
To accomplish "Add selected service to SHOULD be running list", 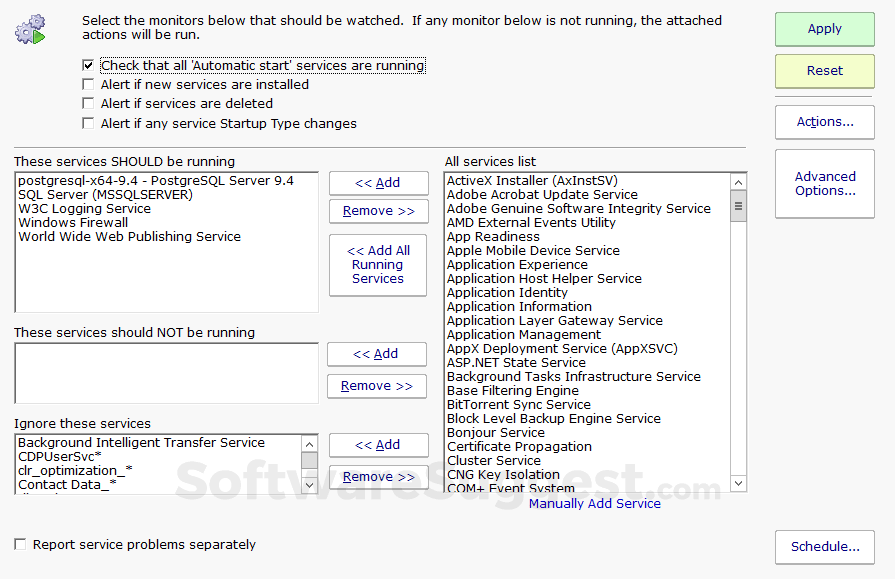I will (378, 183).
